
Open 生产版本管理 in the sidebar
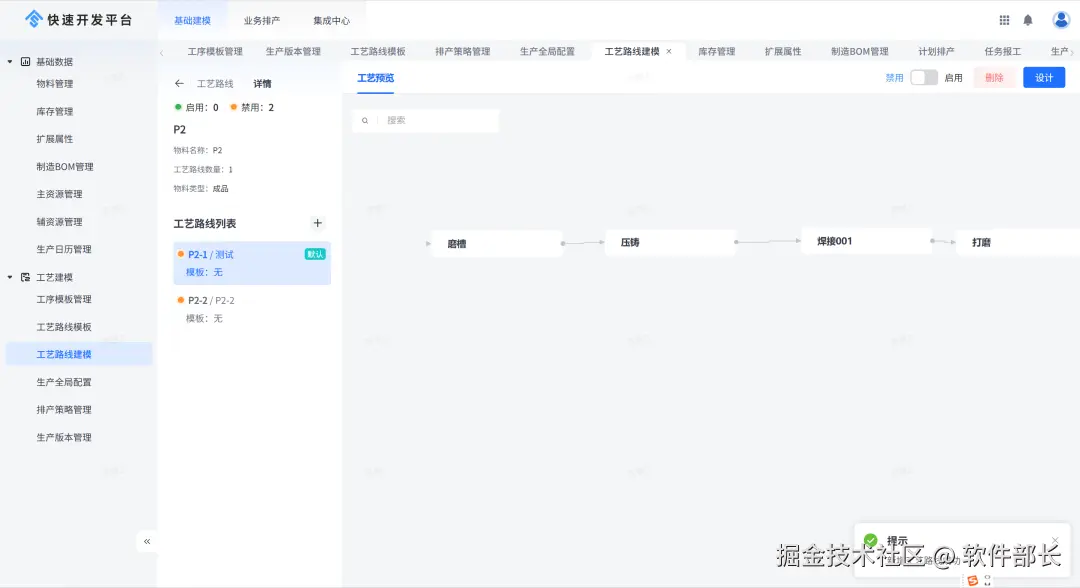(64, 437)
